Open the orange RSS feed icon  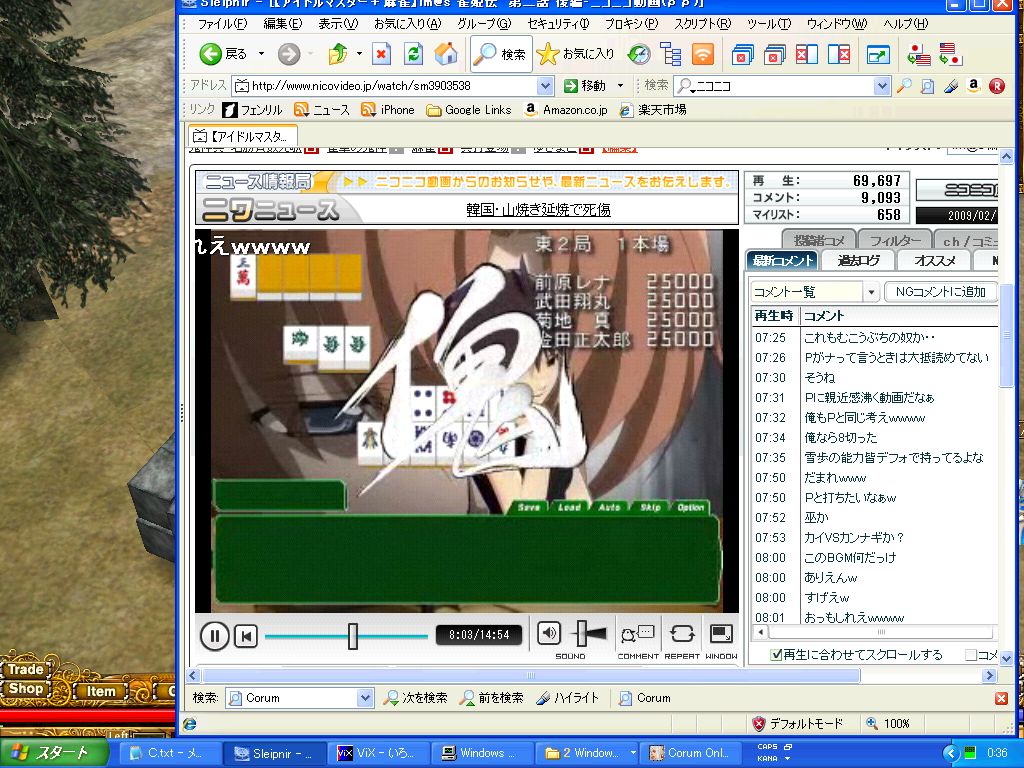point(703,54)
